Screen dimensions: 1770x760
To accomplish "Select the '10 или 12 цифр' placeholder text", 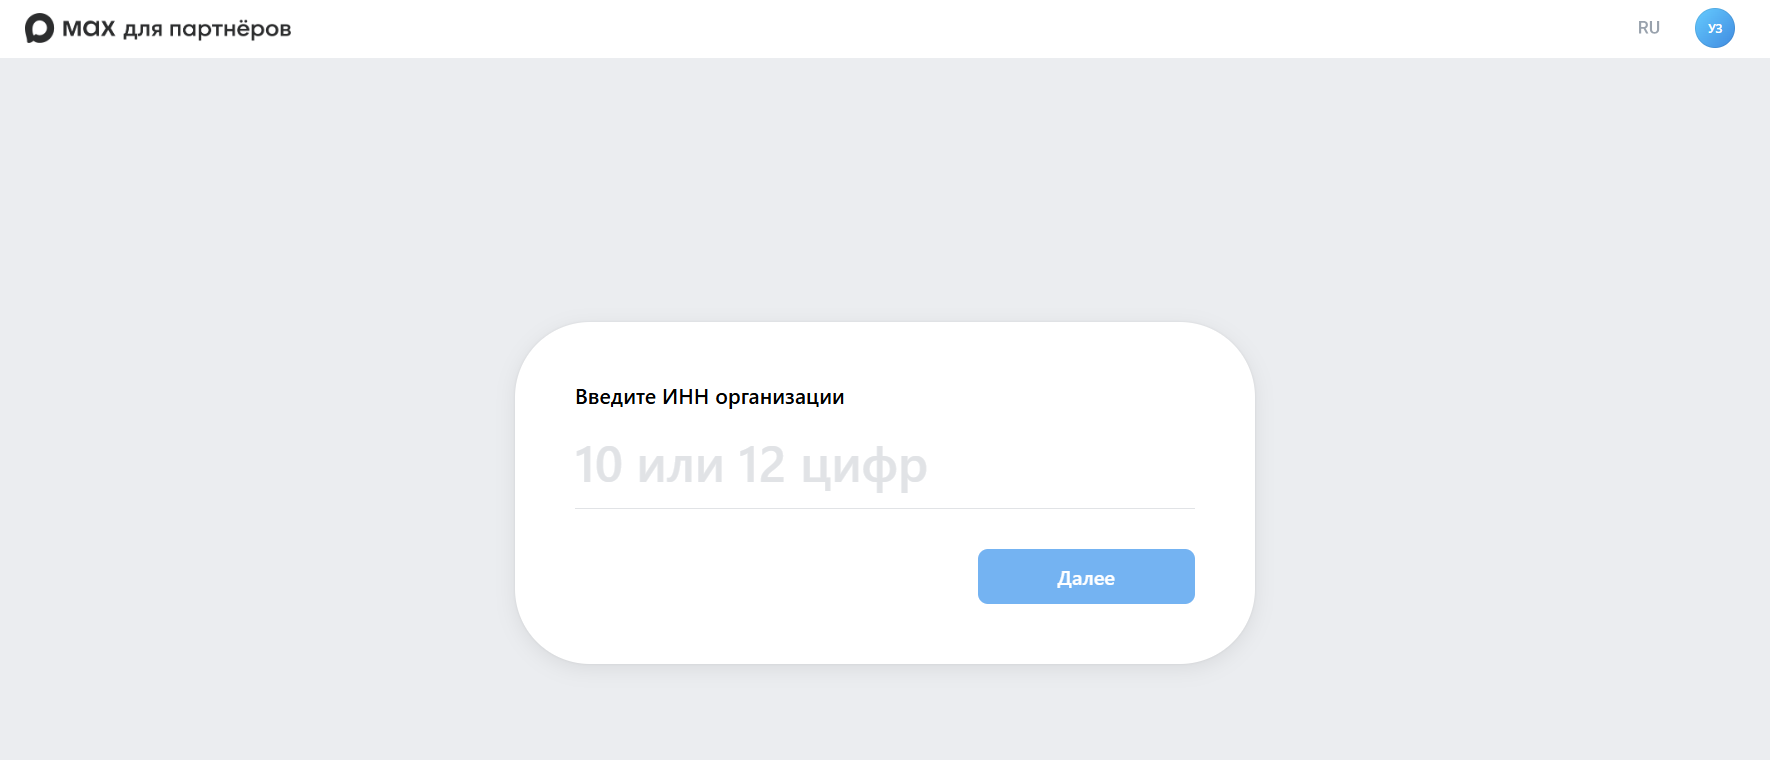I will coord(751,465).
